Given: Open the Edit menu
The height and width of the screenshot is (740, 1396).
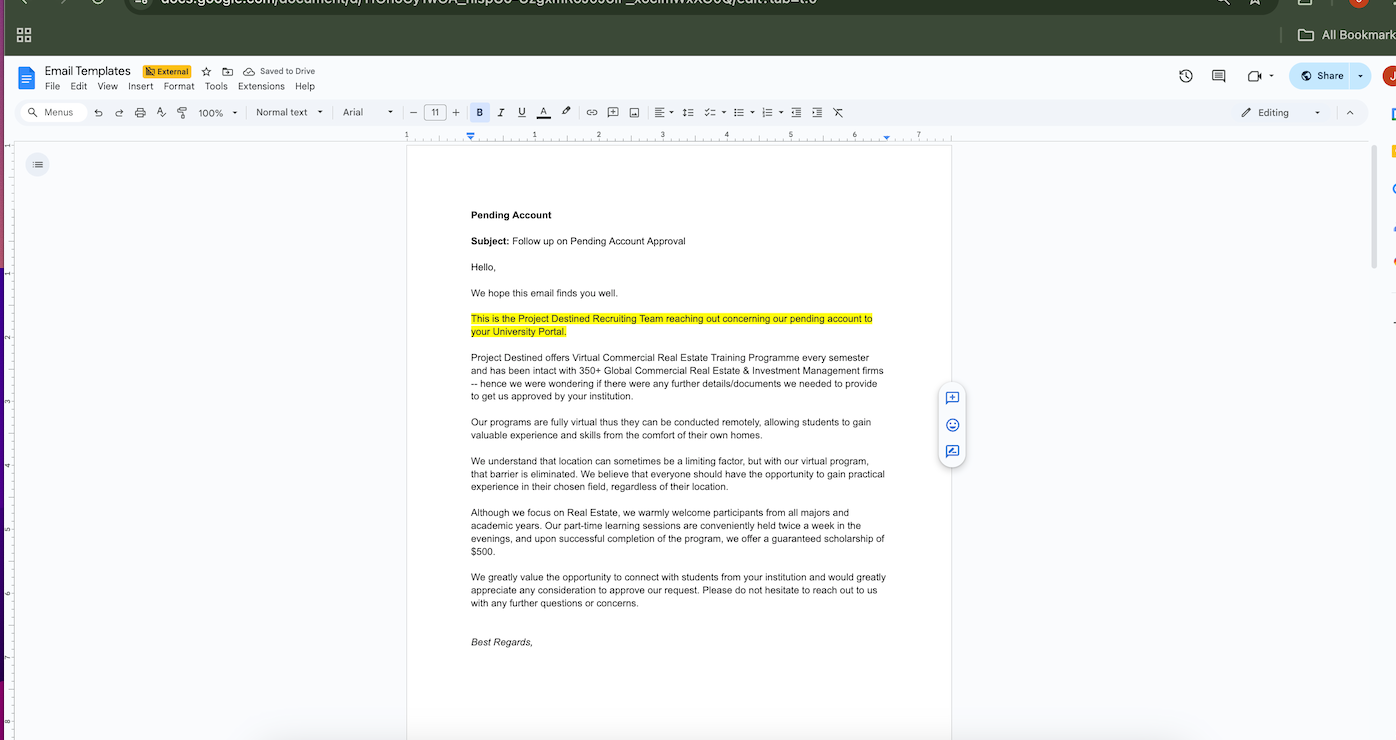Looking at the screenshot, I should click(x=79, y=87).
